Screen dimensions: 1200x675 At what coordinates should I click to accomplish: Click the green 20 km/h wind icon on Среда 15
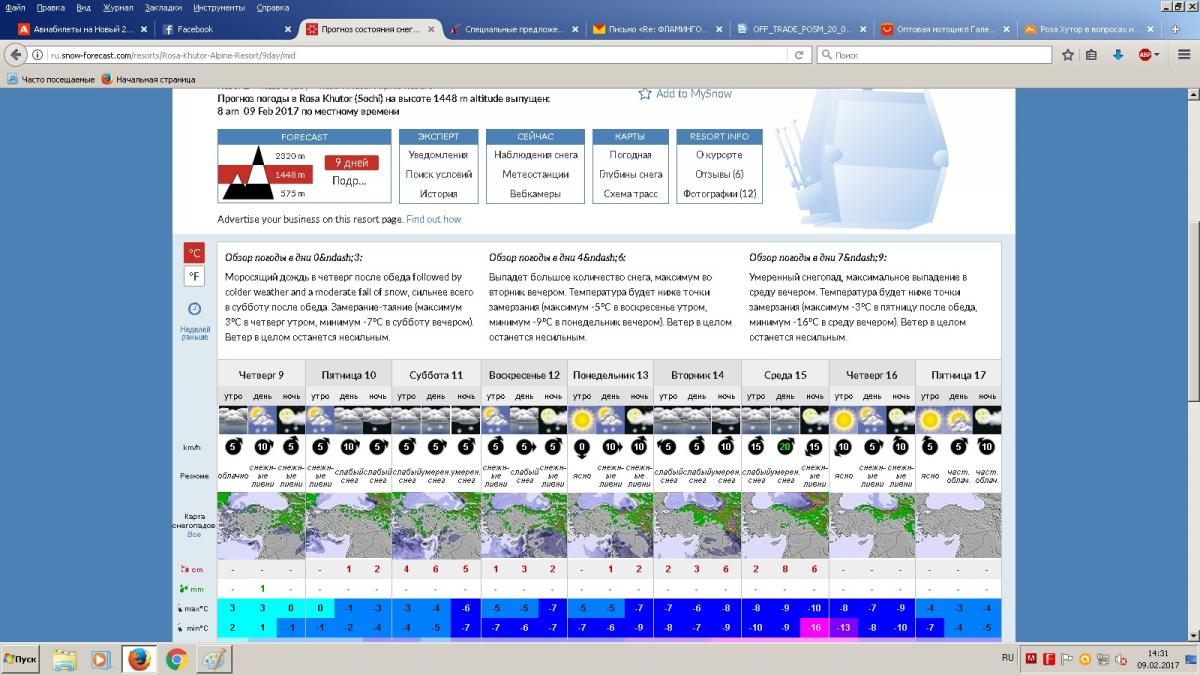pyautogui.click(x=785, y=447)
